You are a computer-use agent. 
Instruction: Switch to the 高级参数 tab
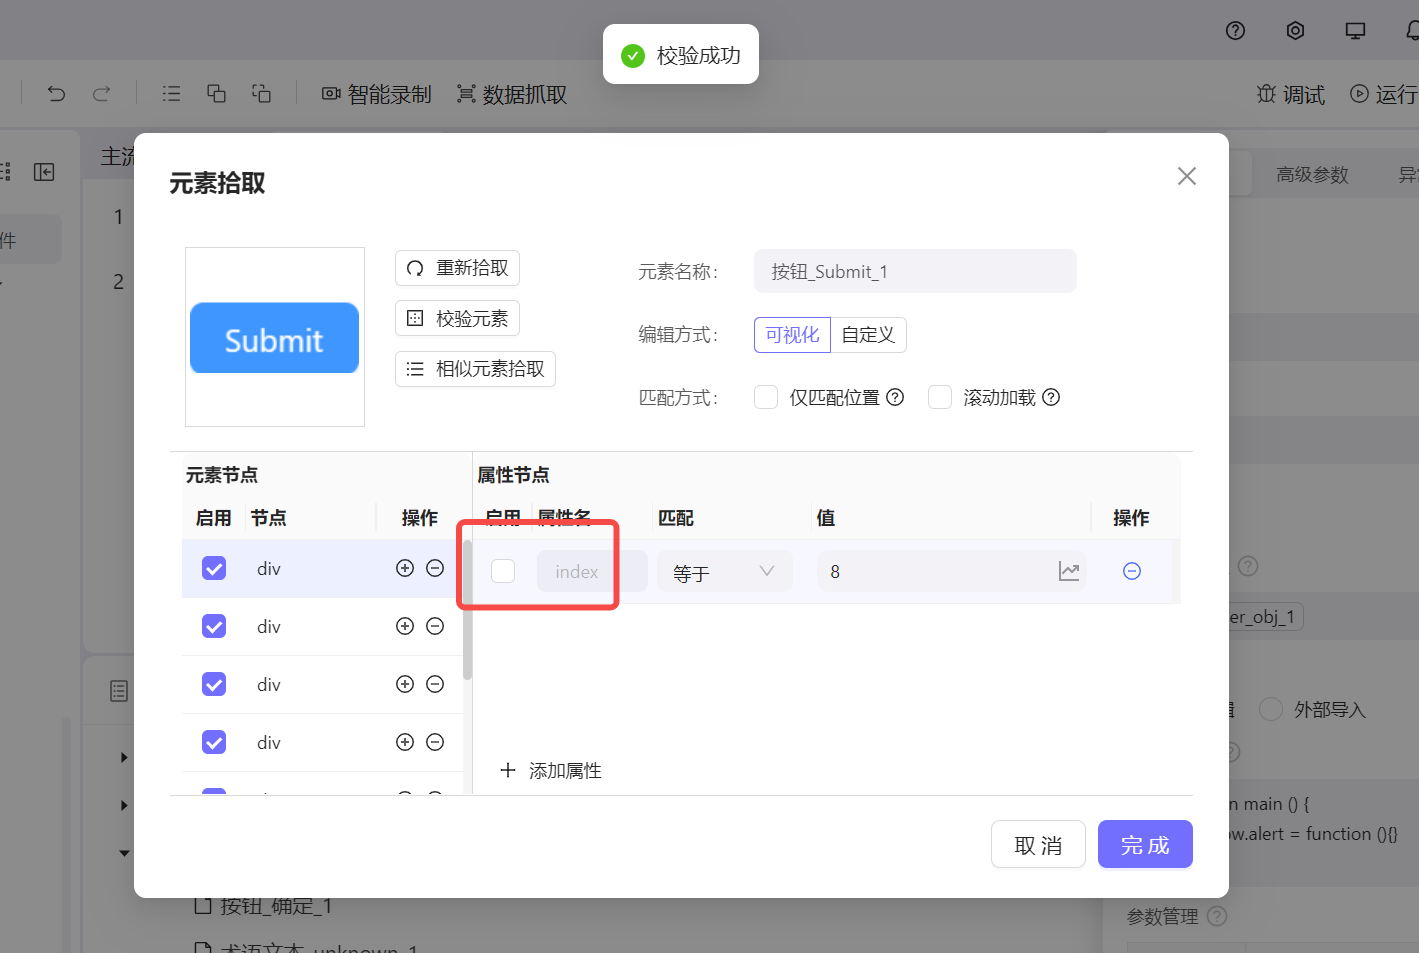coord(1311,173)
